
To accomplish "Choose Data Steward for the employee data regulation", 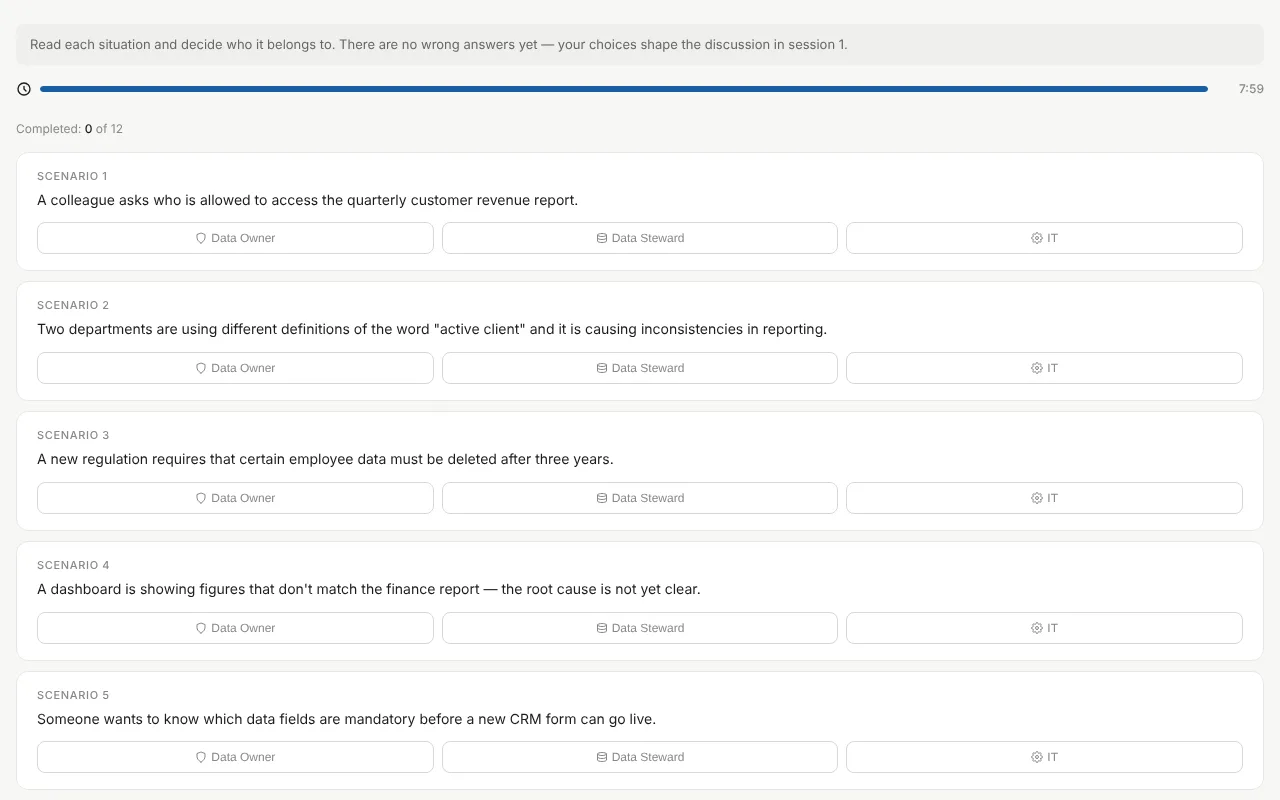I will (x=640, y=498).
